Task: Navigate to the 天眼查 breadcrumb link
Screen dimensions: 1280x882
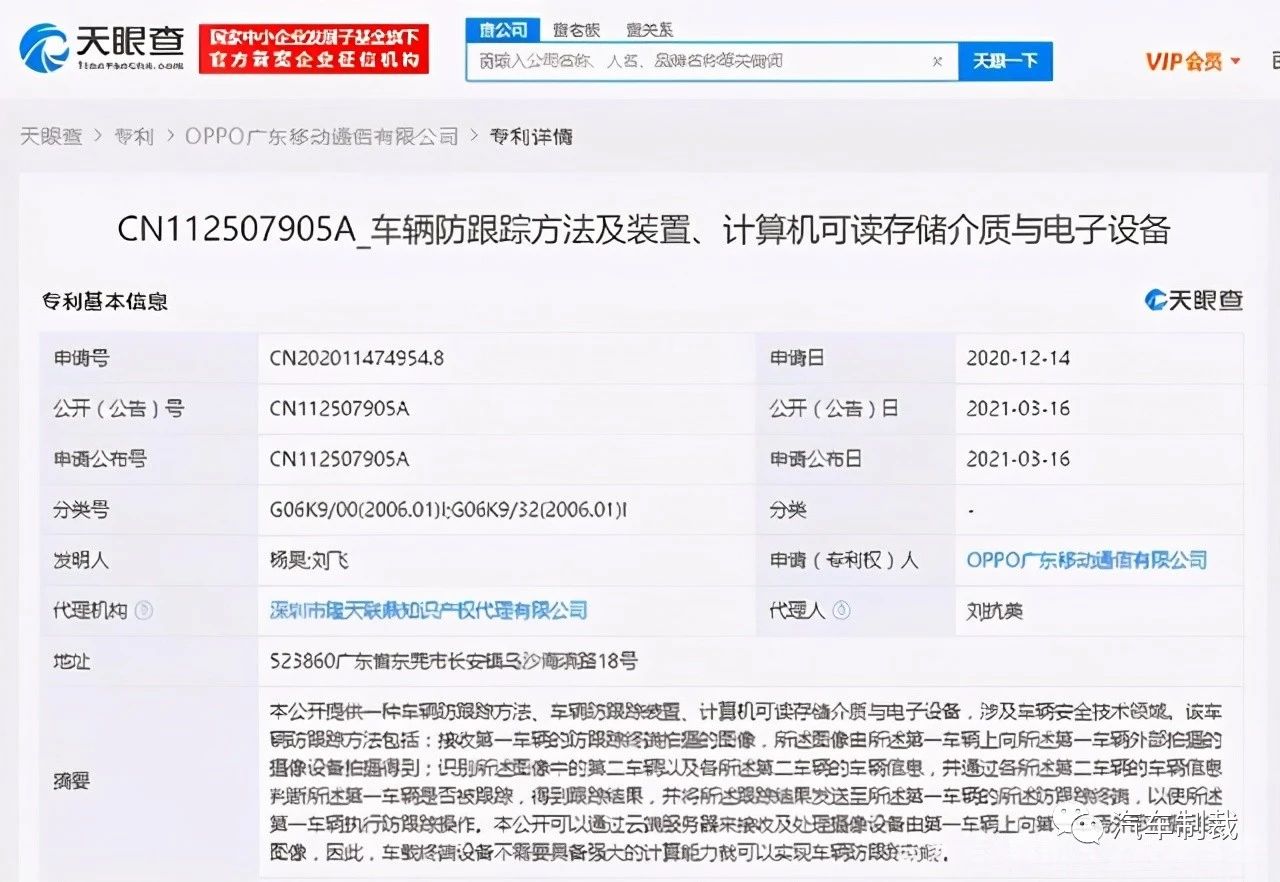Action: click(x=50, y=136)
